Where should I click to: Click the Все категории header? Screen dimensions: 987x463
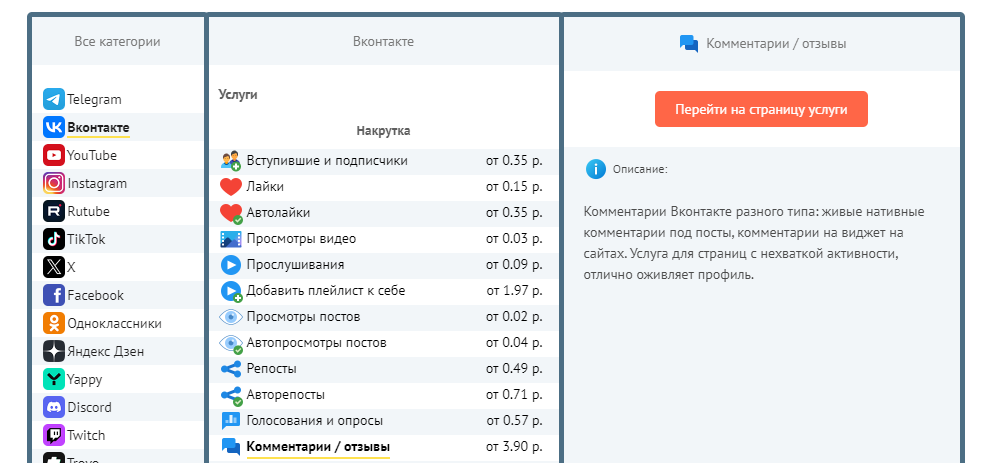point(118,42)
